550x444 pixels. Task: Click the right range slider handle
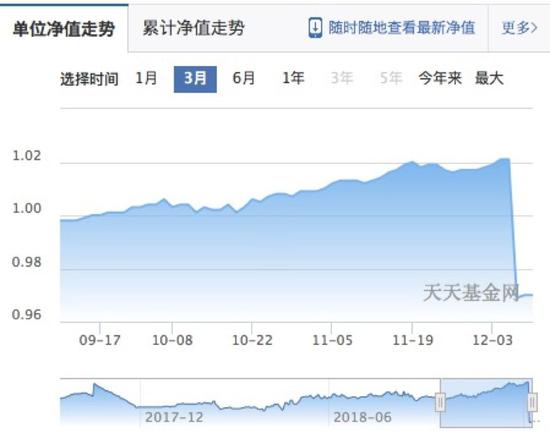point(532,402)
